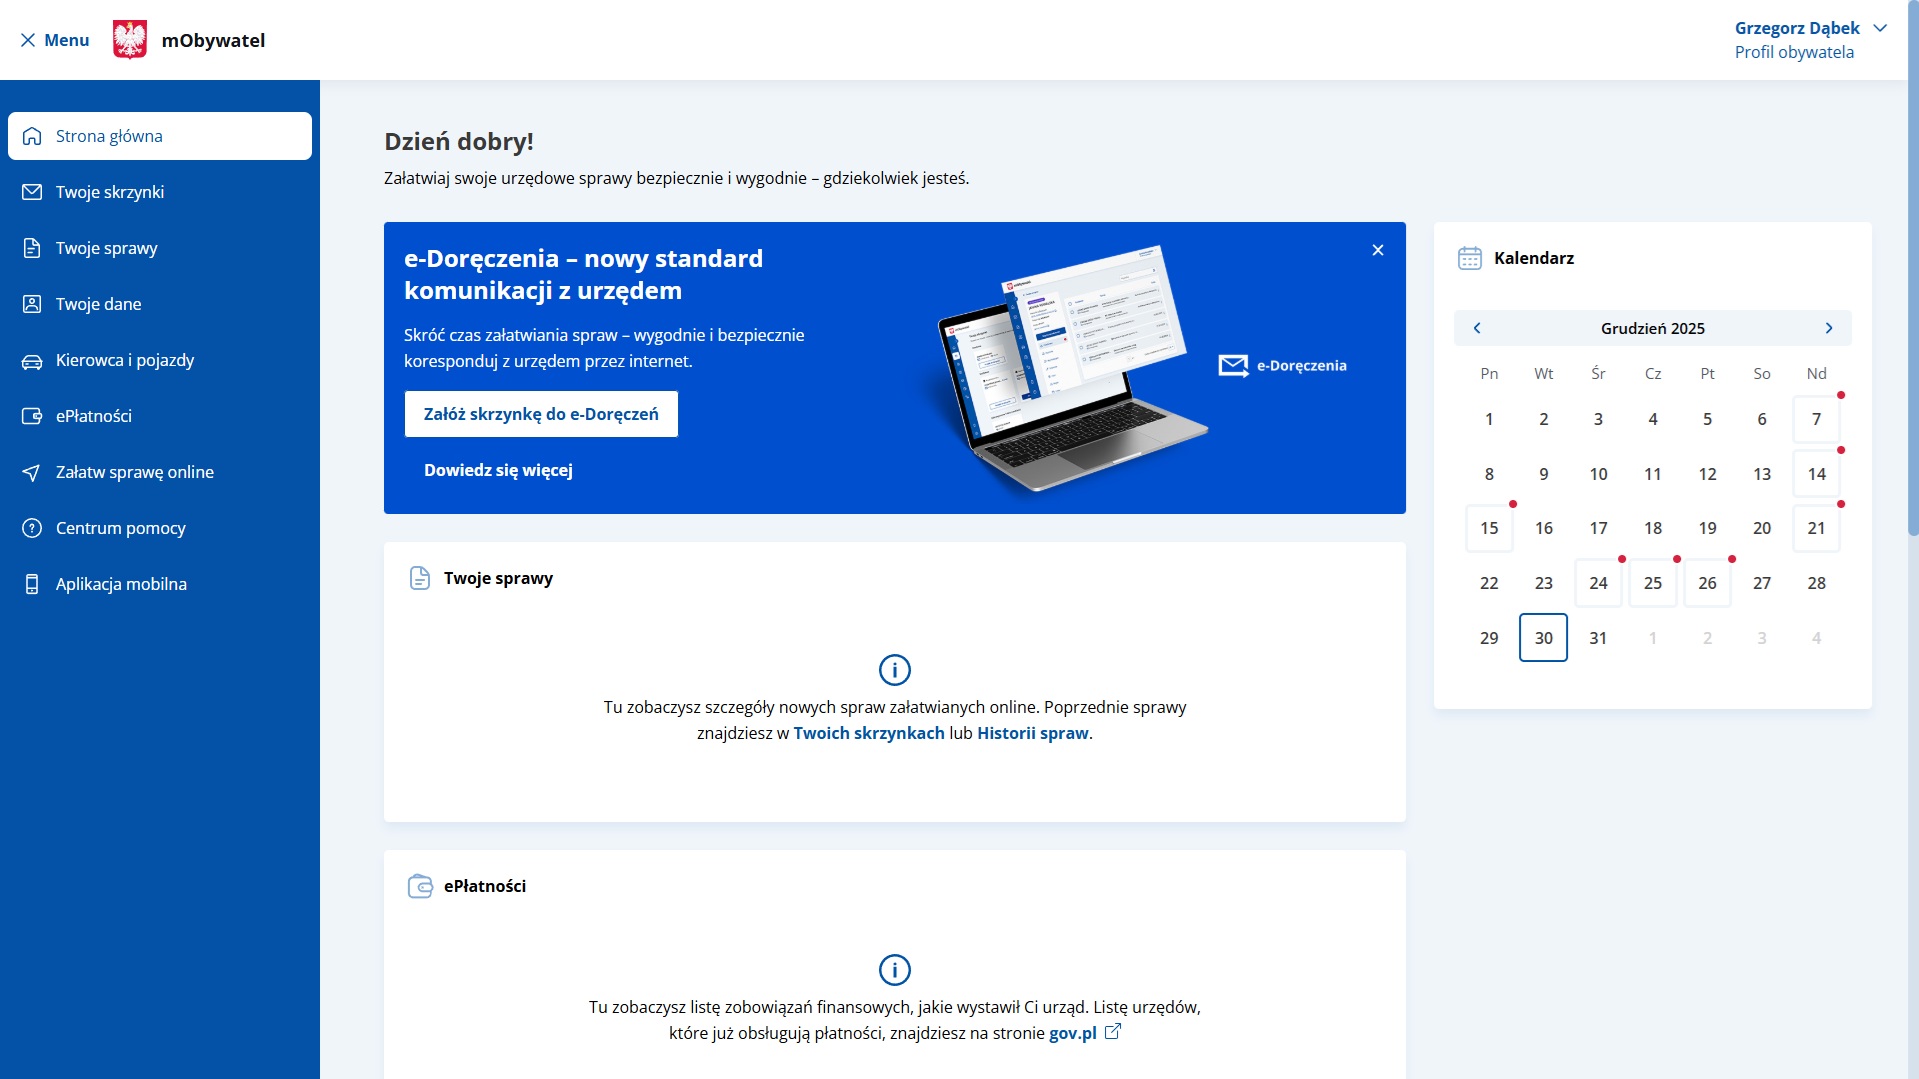Click the Załatw sprawę online paper-plane icon

click(32, 473)
